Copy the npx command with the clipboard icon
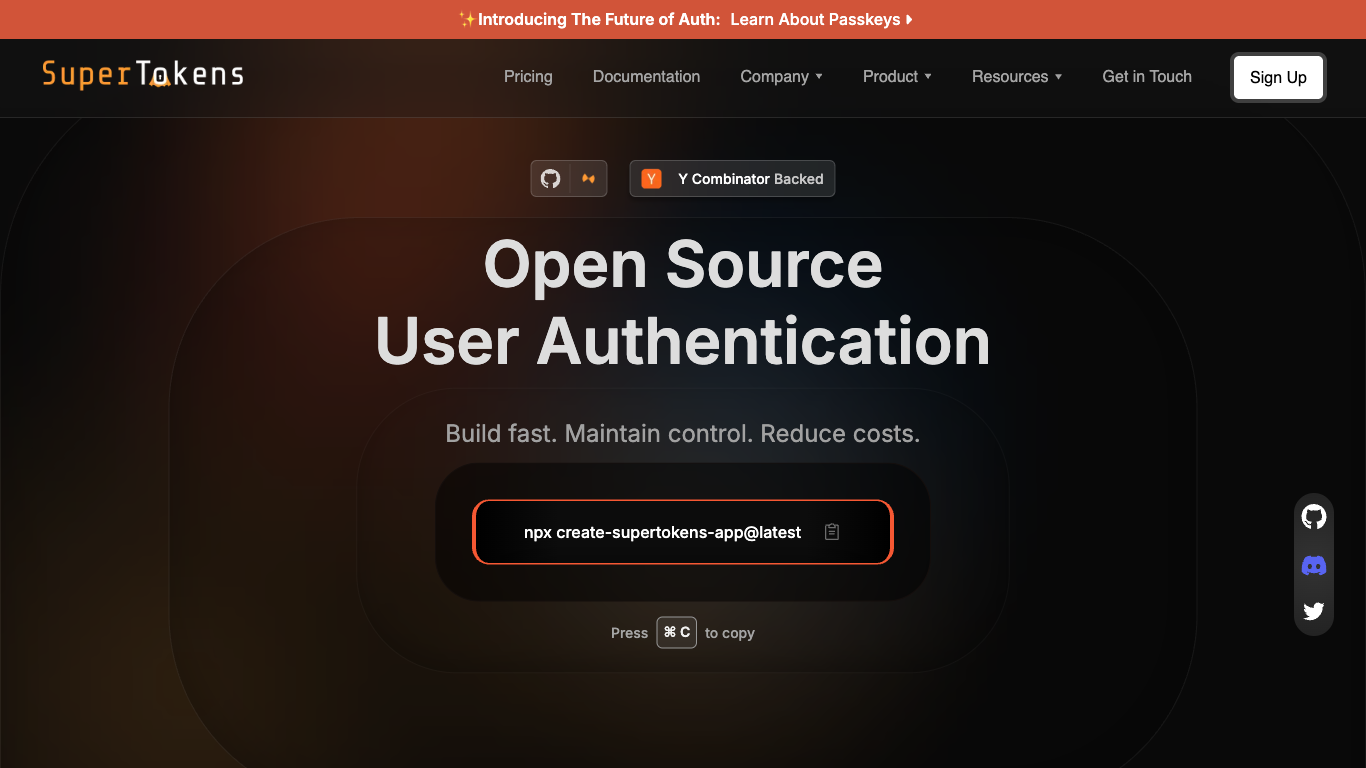 click(x=832, y=532)
